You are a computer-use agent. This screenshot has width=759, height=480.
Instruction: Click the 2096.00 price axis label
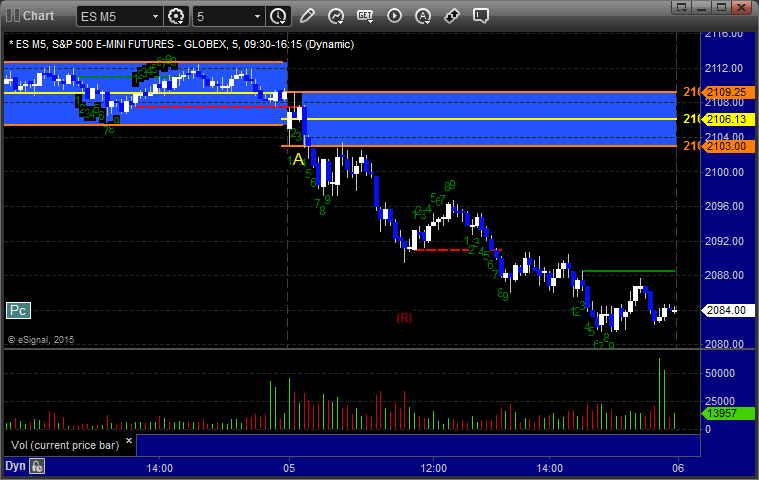724,206
